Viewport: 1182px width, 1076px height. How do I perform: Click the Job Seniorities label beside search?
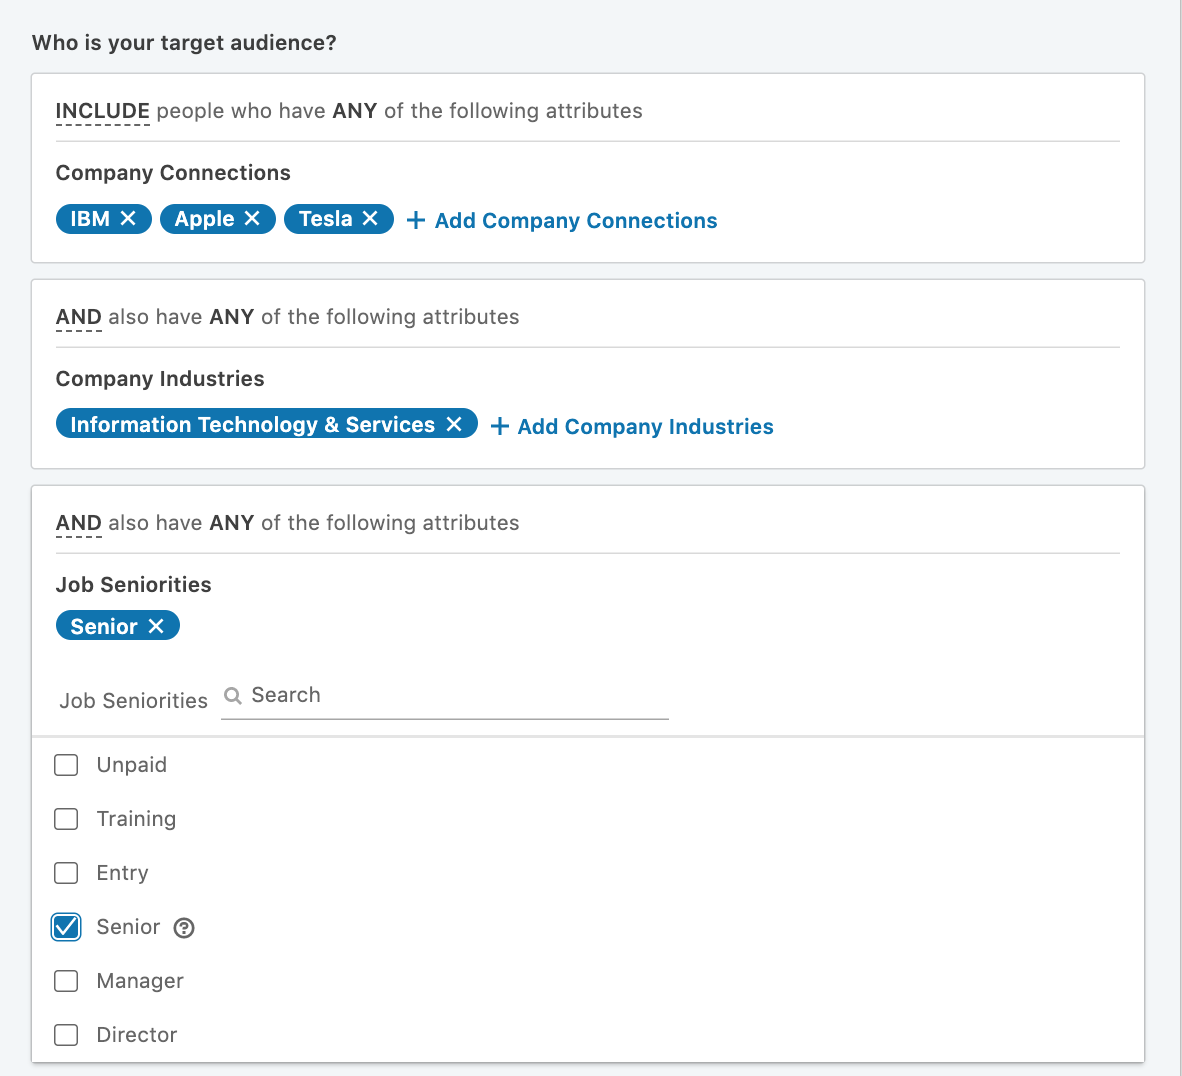133,700
